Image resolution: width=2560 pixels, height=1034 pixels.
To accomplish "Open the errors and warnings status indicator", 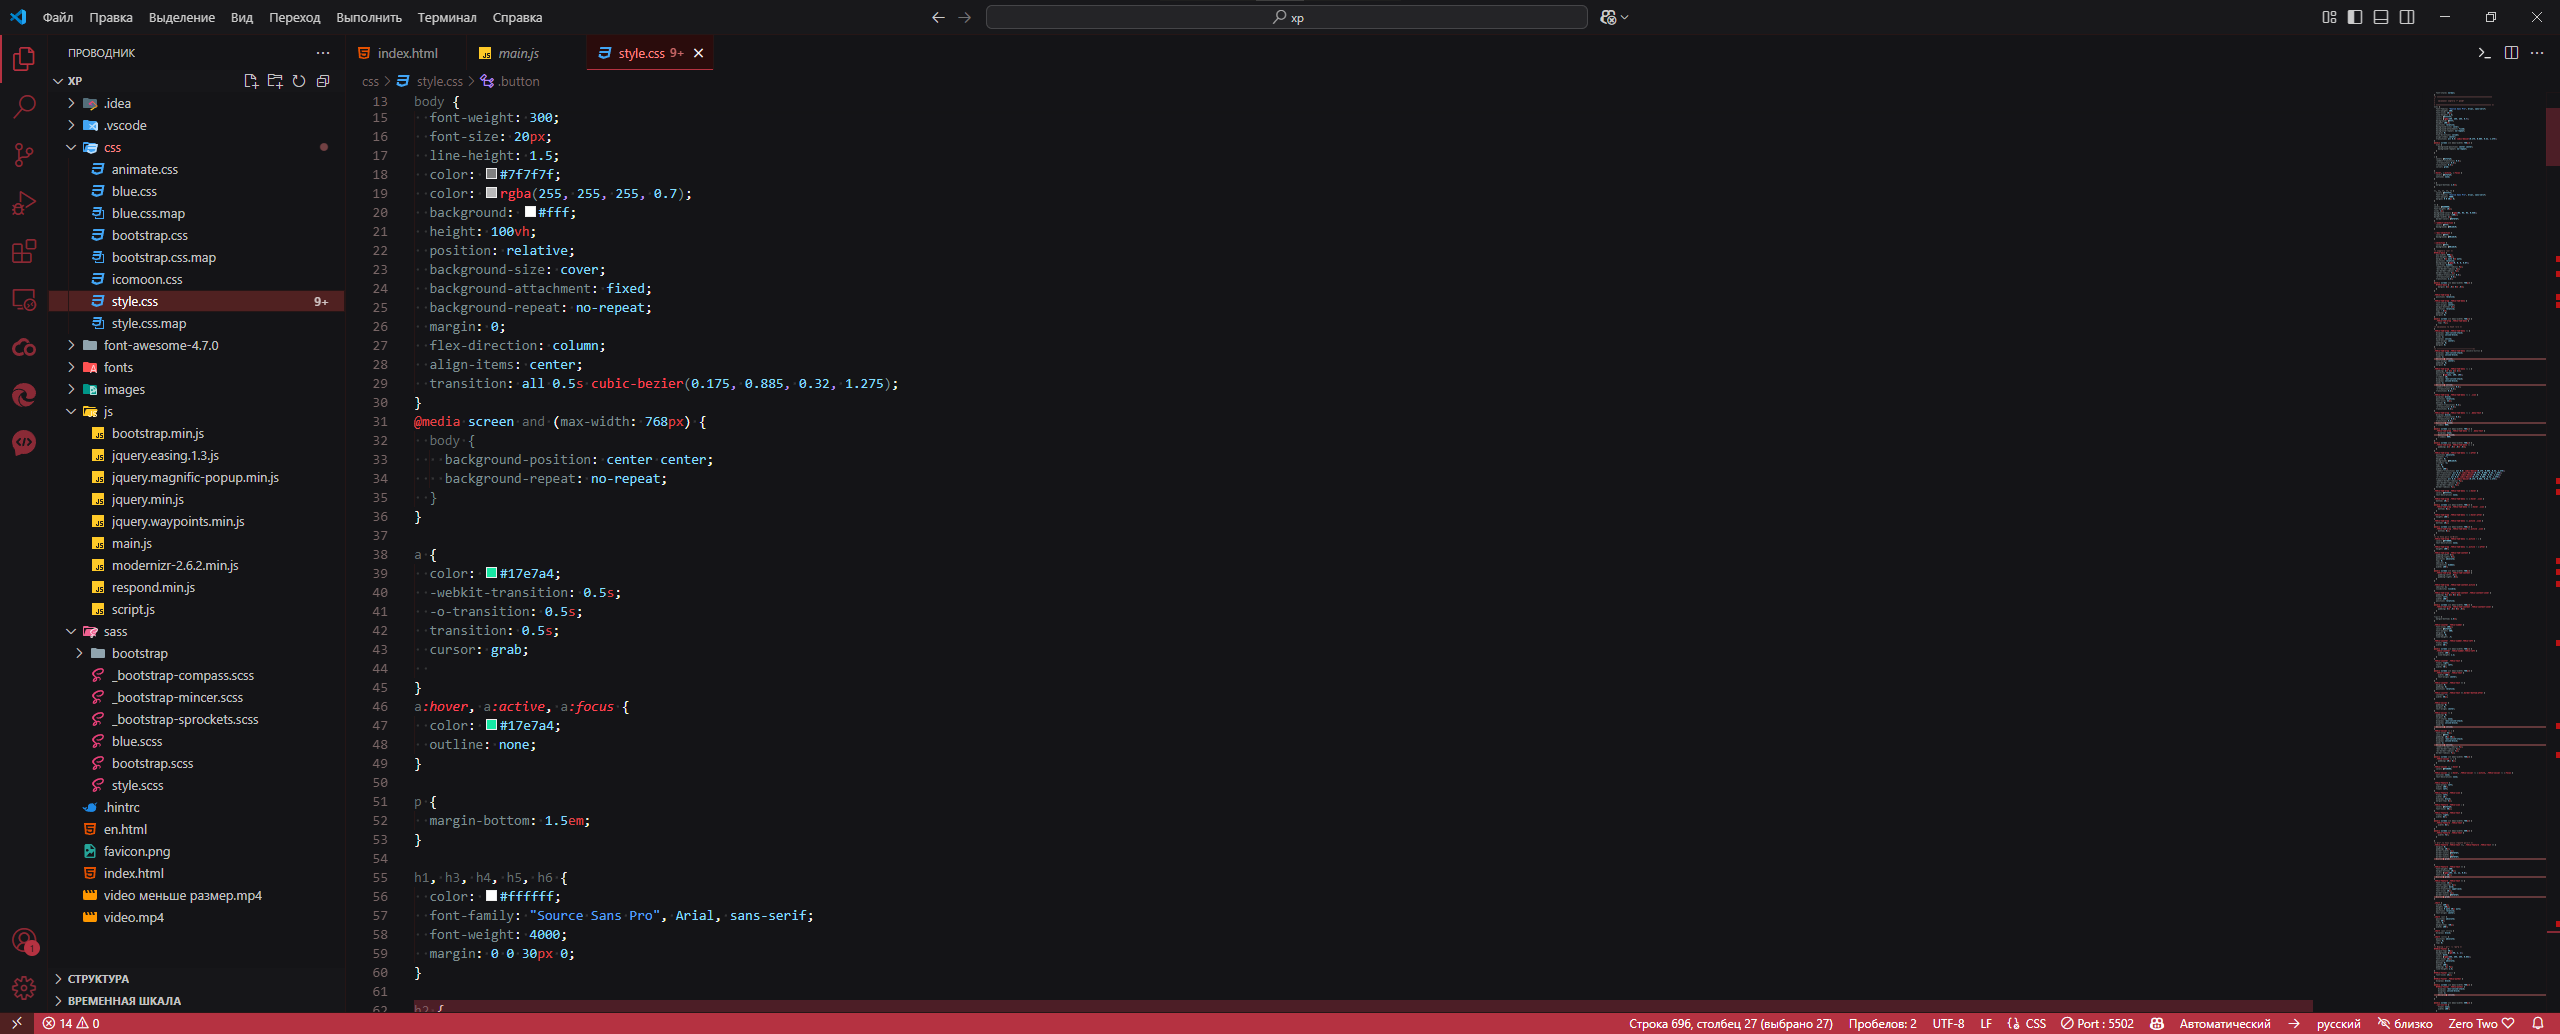I will (x=71, y=1023).
